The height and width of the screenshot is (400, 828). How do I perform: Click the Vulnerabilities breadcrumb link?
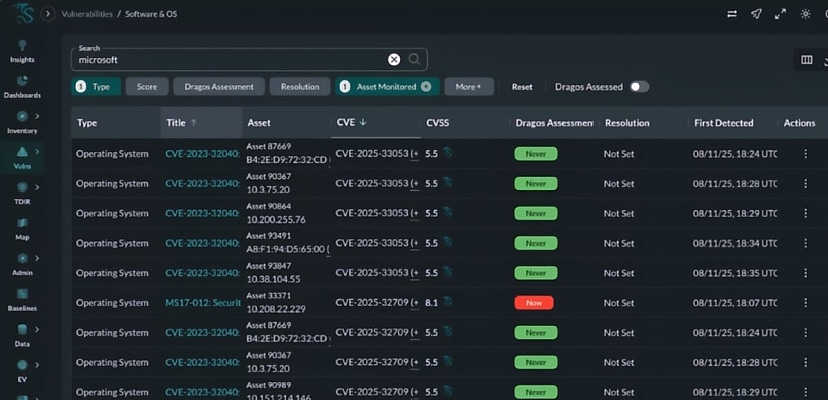(x=87, y=14)
